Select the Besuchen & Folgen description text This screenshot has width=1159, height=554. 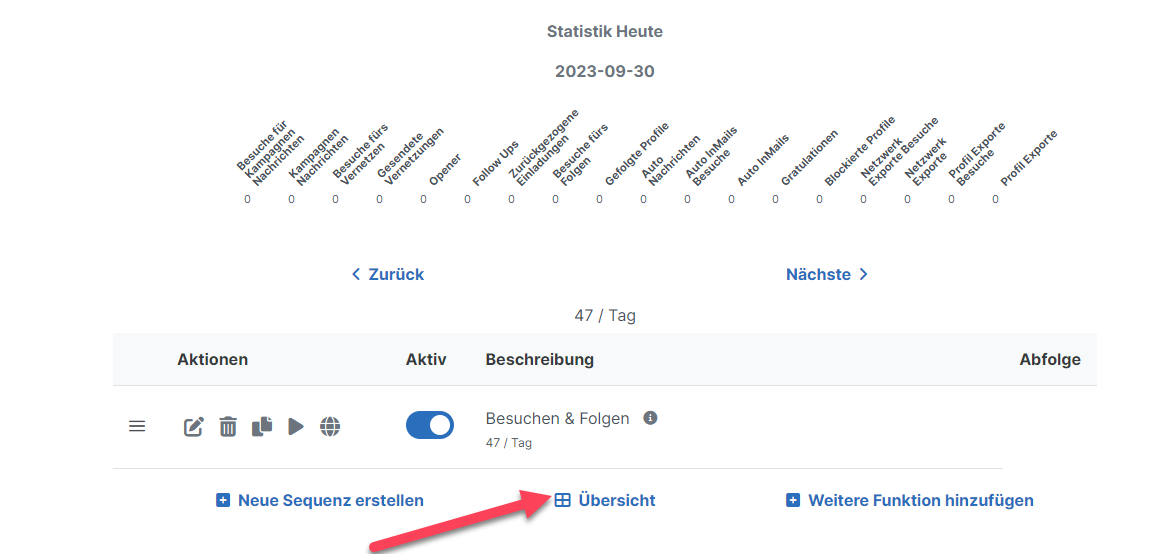click(557, 418)
